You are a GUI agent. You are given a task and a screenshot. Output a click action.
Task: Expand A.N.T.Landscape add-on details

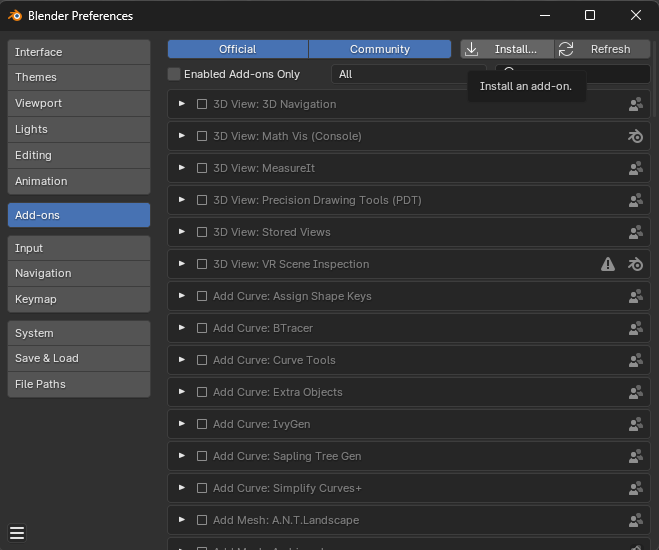(x=182, y=520)
